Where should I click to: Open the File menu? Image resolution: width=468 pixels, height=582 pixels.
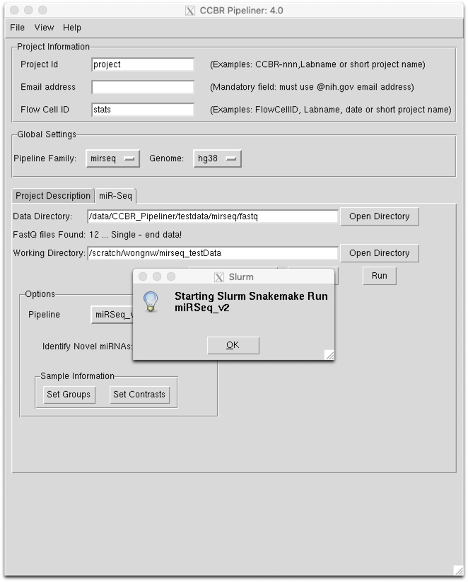(17, 27)
